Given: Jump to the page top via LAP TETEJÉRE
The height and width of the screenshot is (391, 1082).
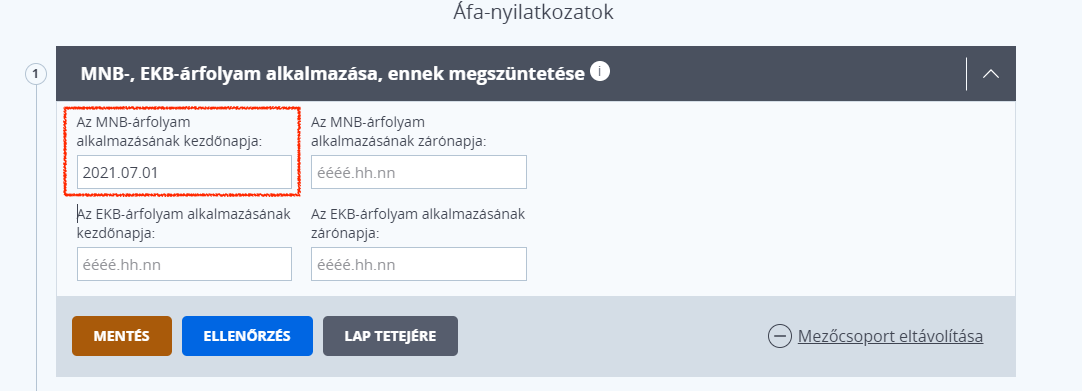Looking at the screenshot, I should 390,336.
